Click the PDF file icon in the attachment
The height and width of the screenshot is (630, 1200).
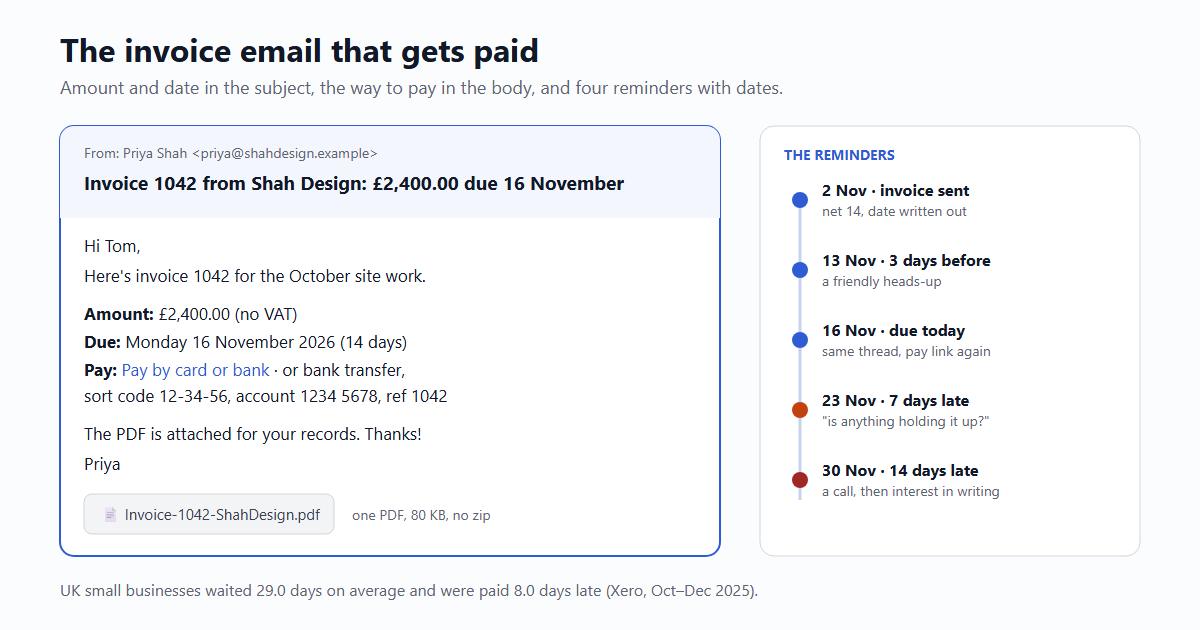(110, 515)
